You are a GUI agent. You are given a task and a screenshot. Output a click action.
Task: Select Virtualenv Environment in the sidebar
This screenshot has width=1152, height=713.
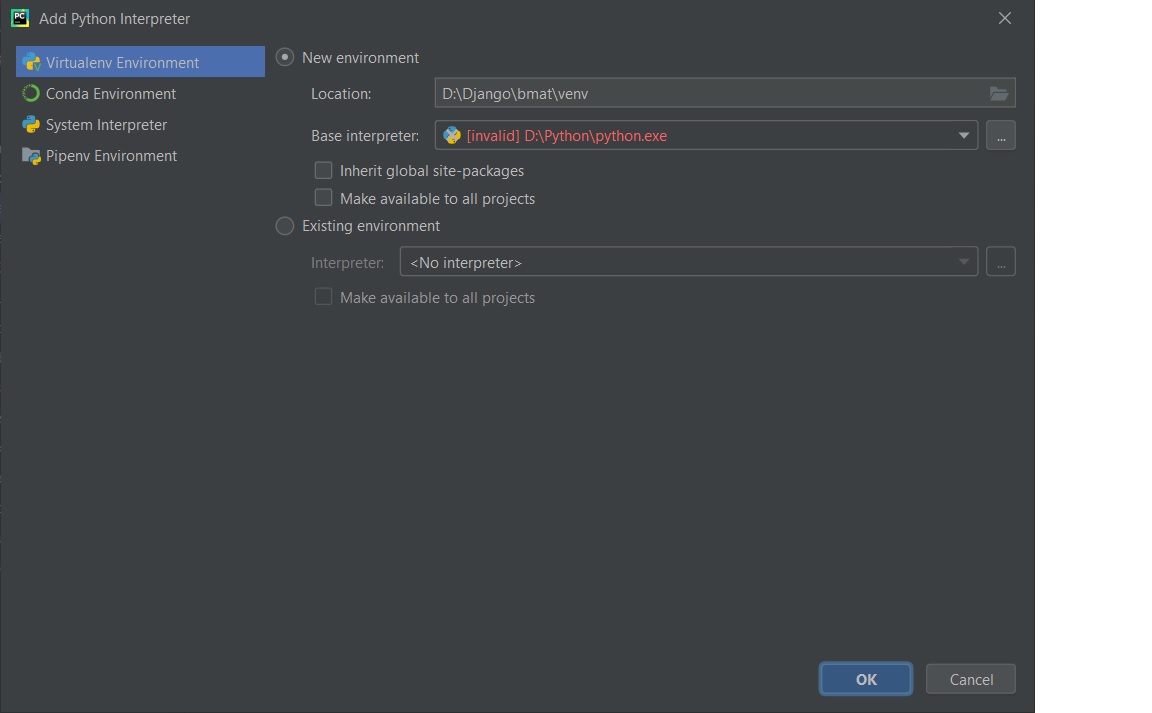click(x=140, y=62)
